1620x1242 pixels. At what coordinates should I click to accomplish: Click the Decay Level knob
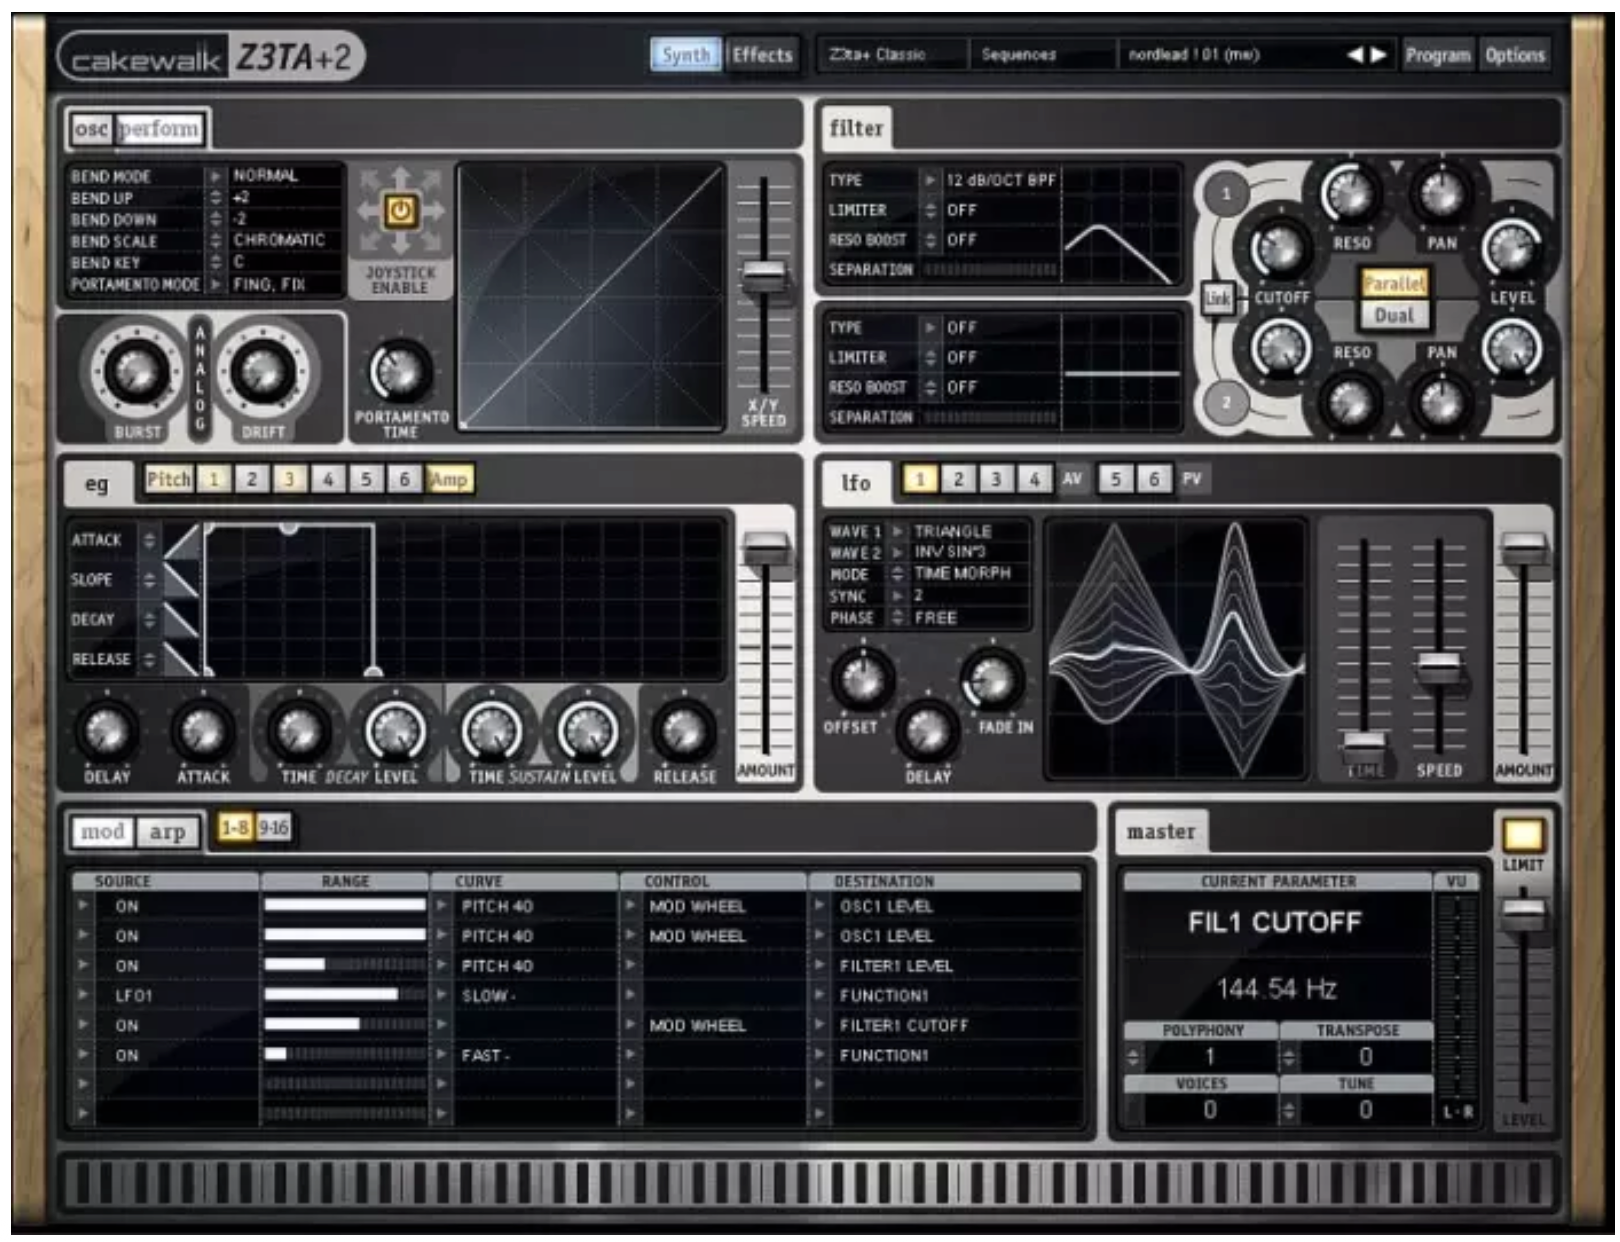click(394, 731)
